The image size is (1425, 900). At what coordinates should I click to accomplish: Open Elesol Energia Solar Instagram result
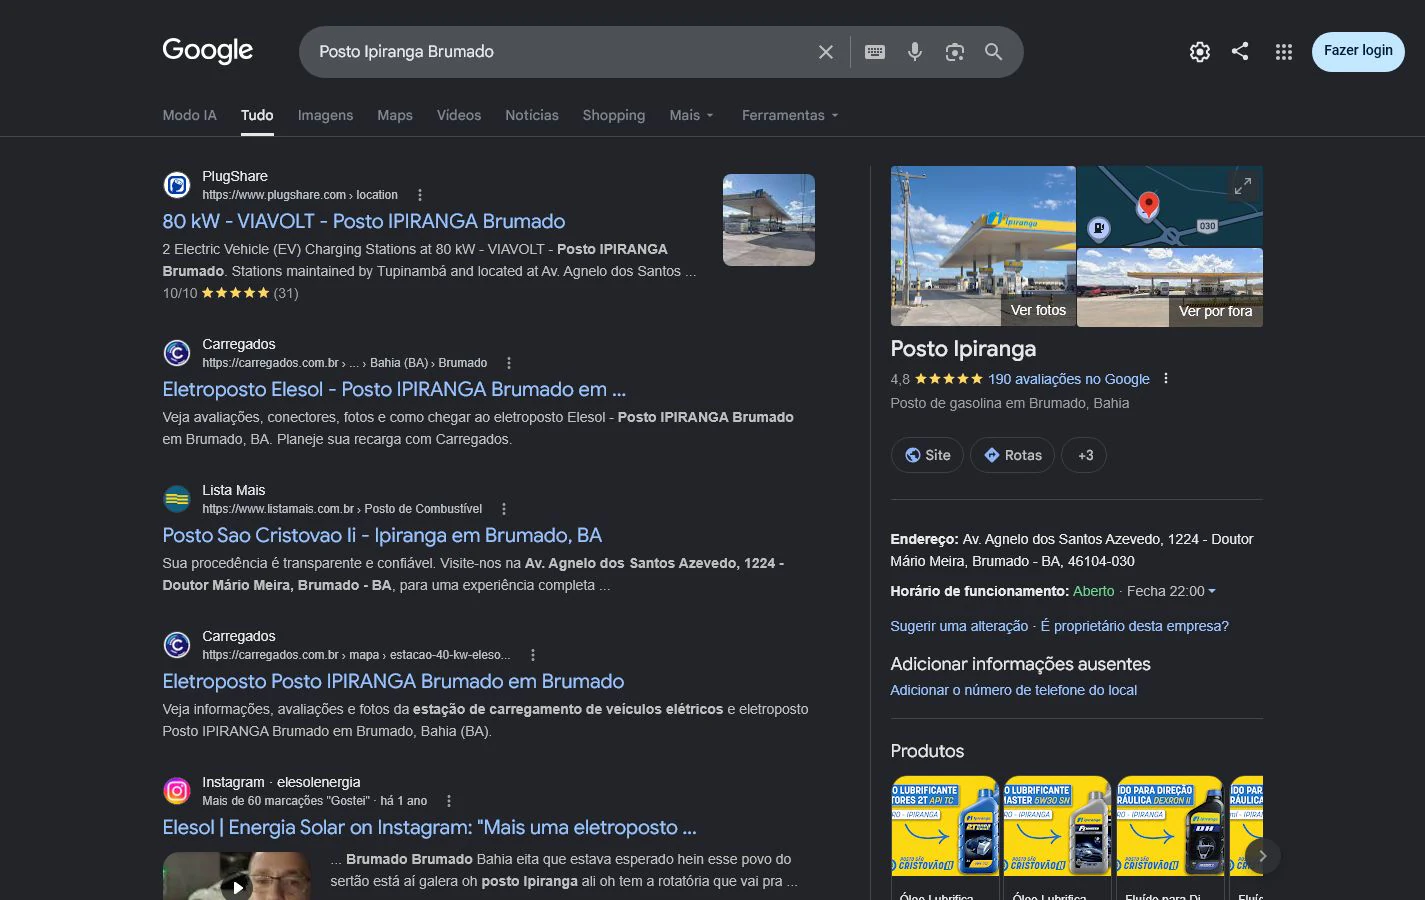pos(430,827)
